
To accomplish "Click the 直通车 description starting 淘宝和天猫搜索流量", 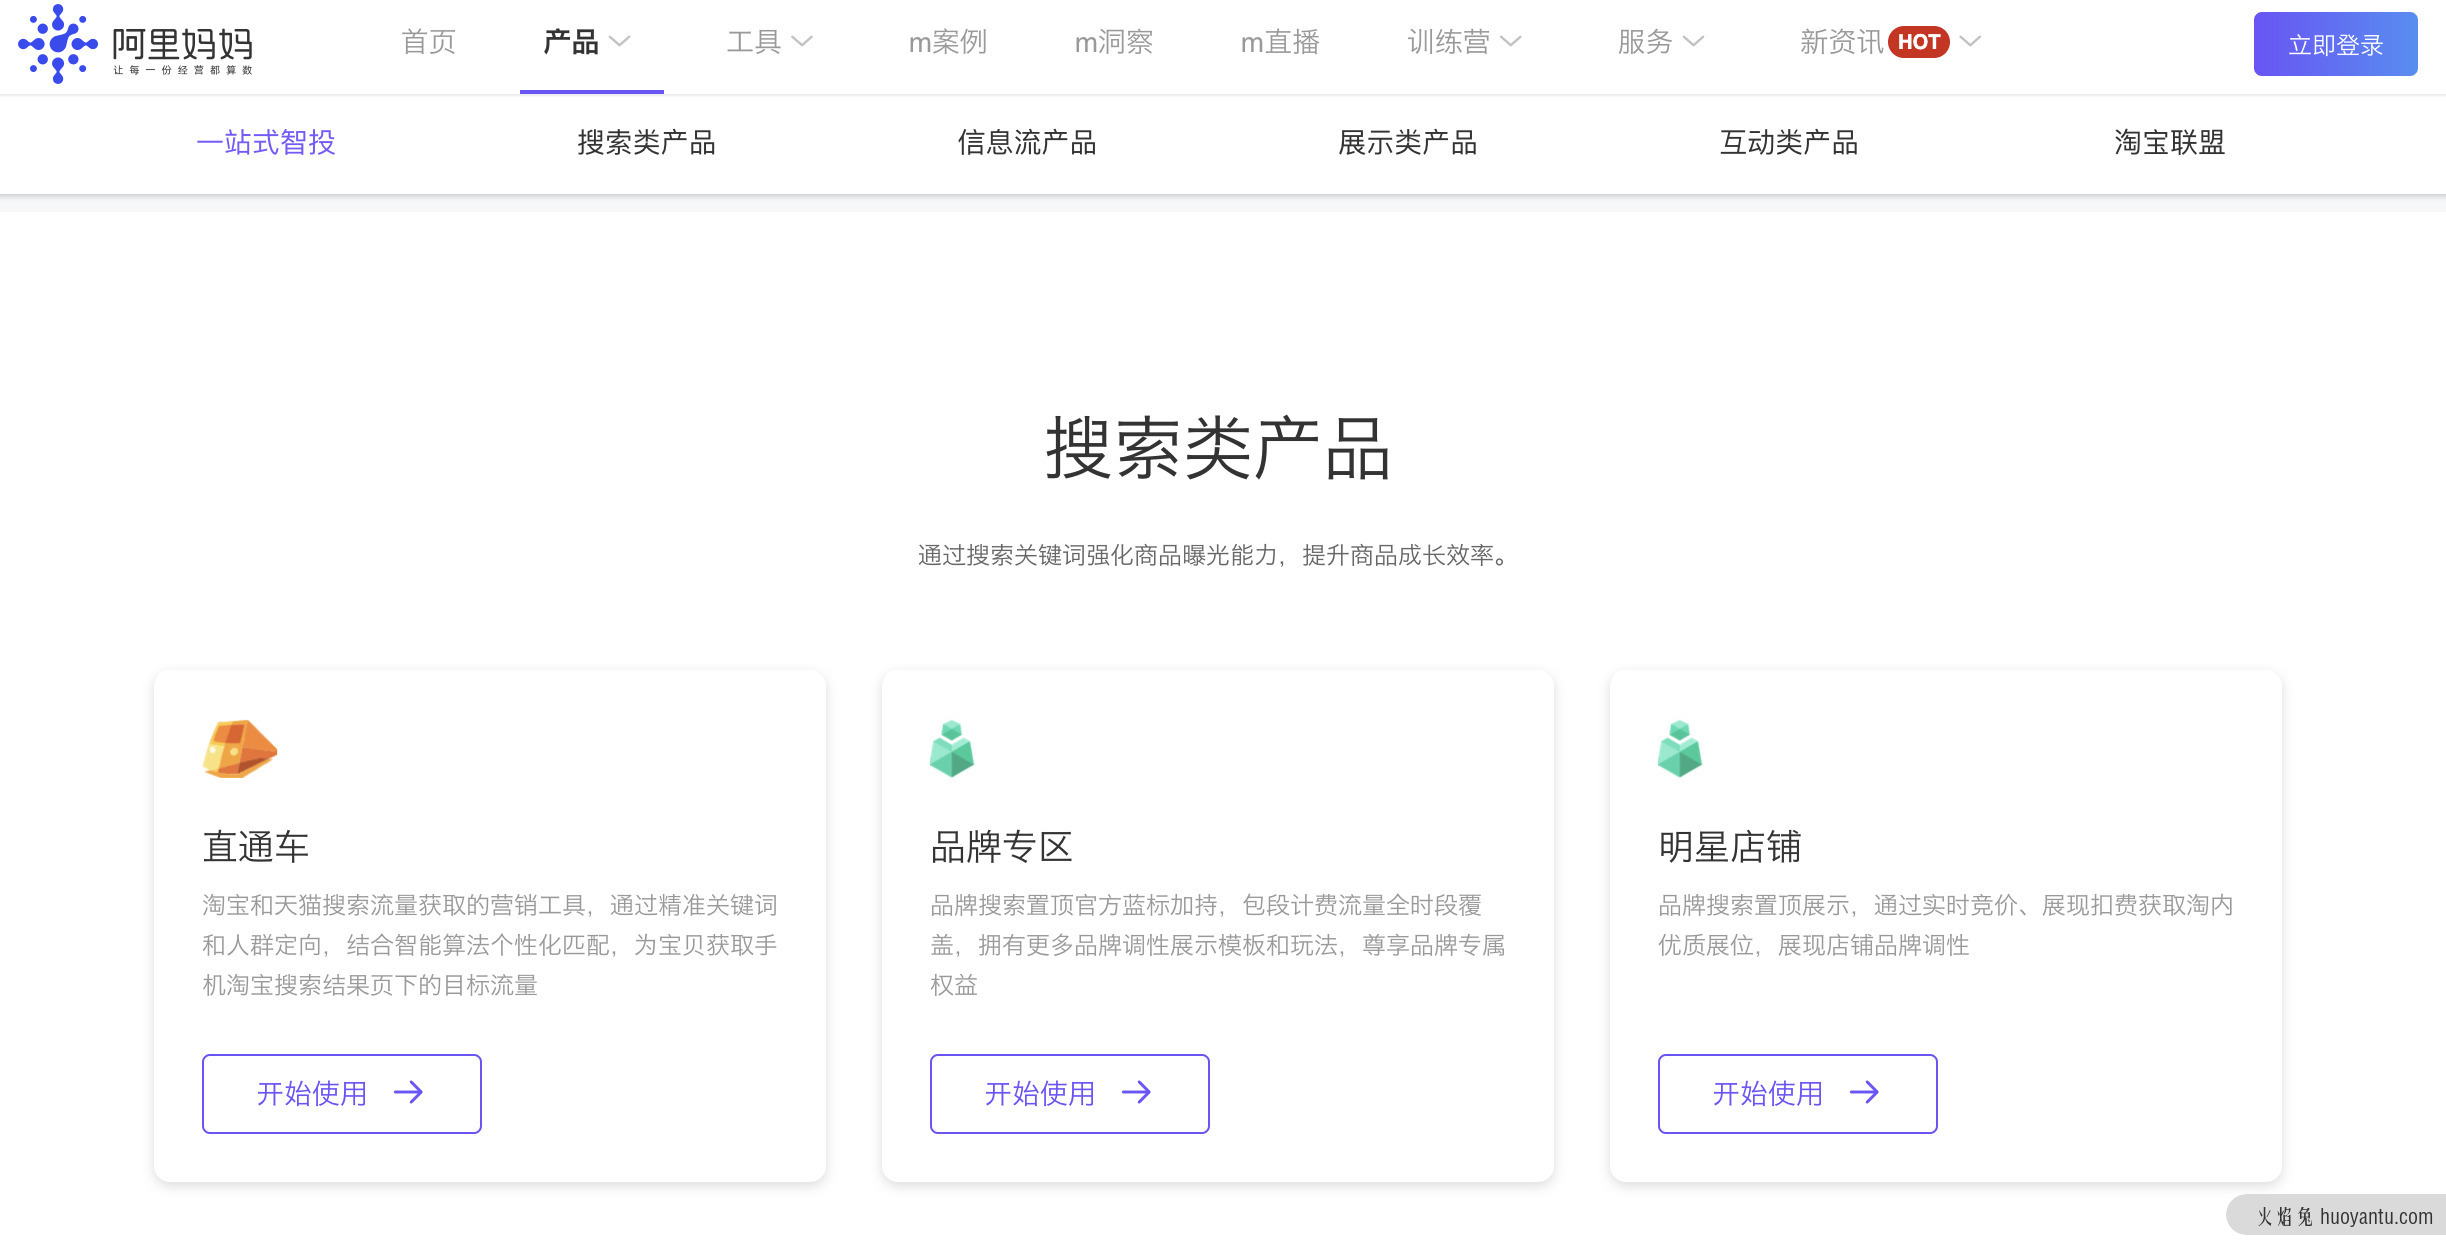I will pos(490,945).
